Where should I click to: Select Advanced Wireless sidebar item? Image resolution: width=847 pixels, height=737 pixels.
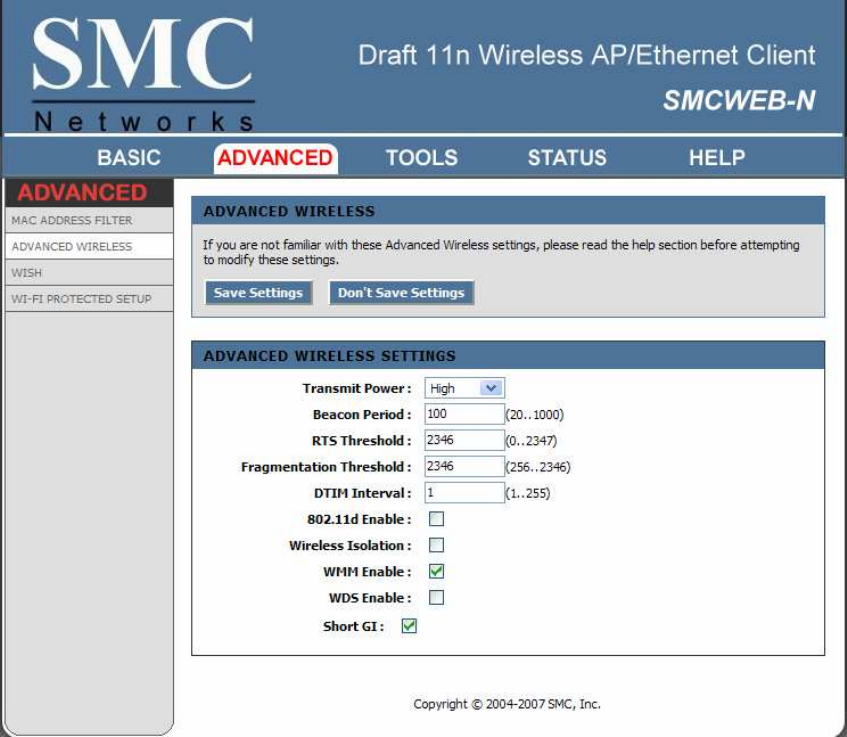[89, 246]
